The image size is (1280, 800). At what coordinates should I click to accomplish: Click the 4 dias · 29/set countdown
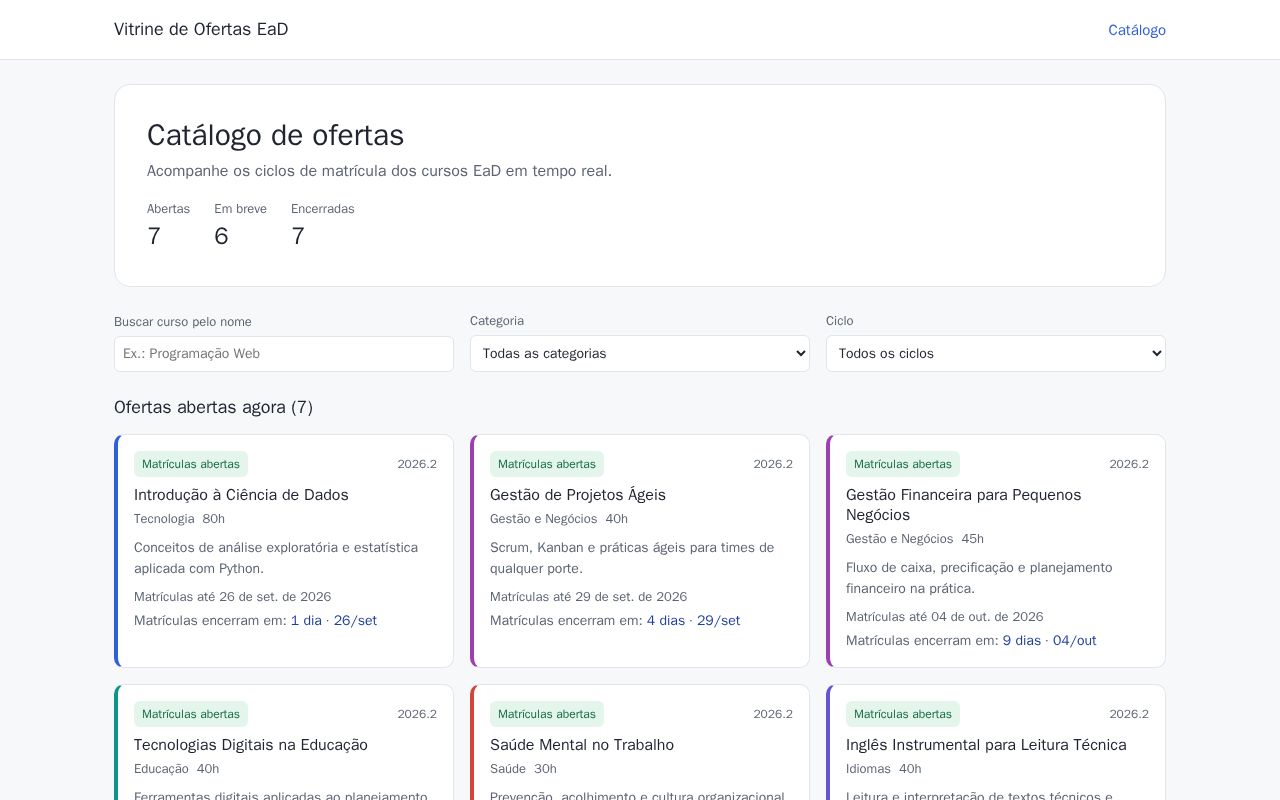pos(693,621)
